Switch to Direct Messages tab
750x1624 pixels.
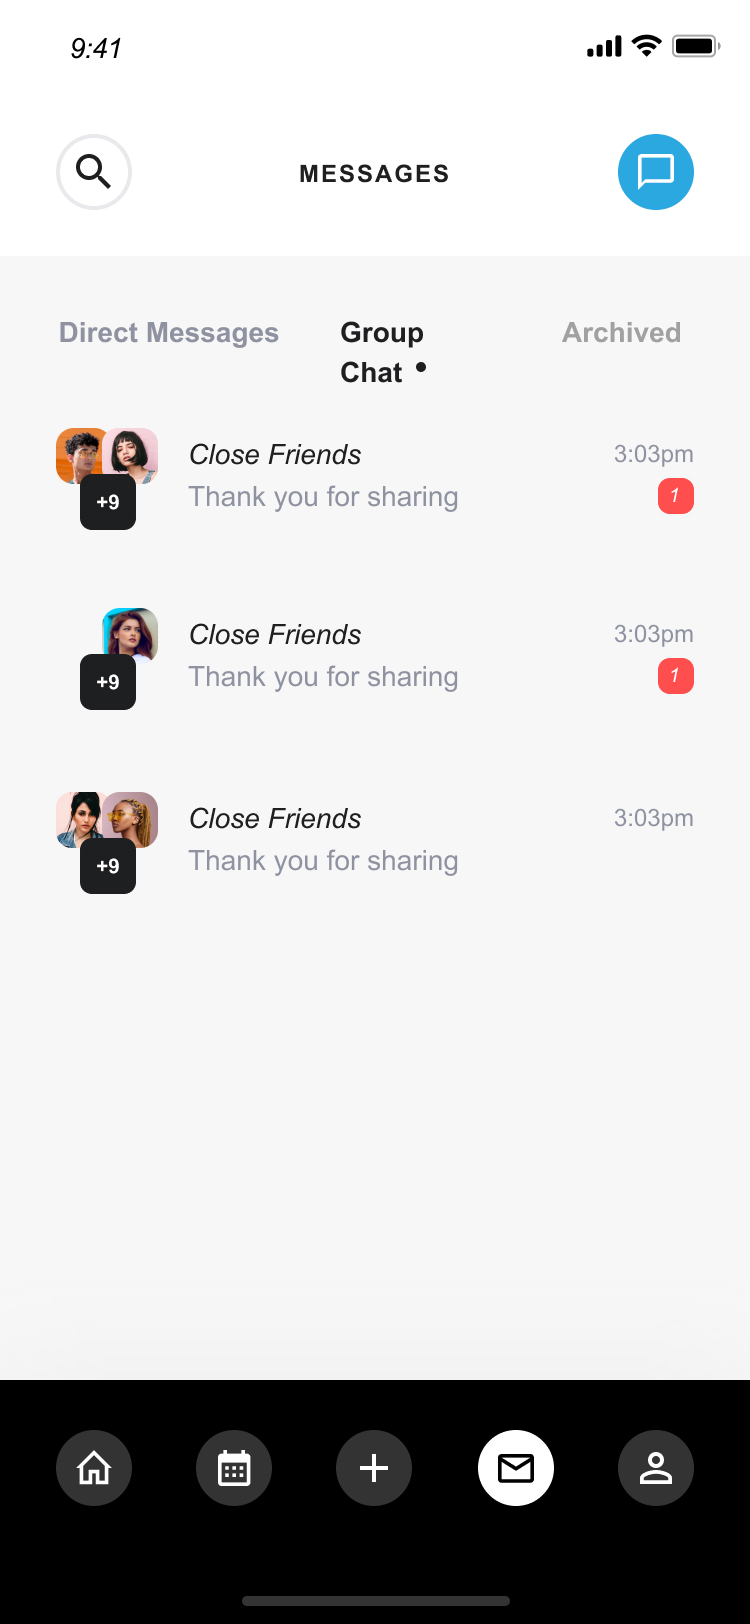(x=169, y=333)
